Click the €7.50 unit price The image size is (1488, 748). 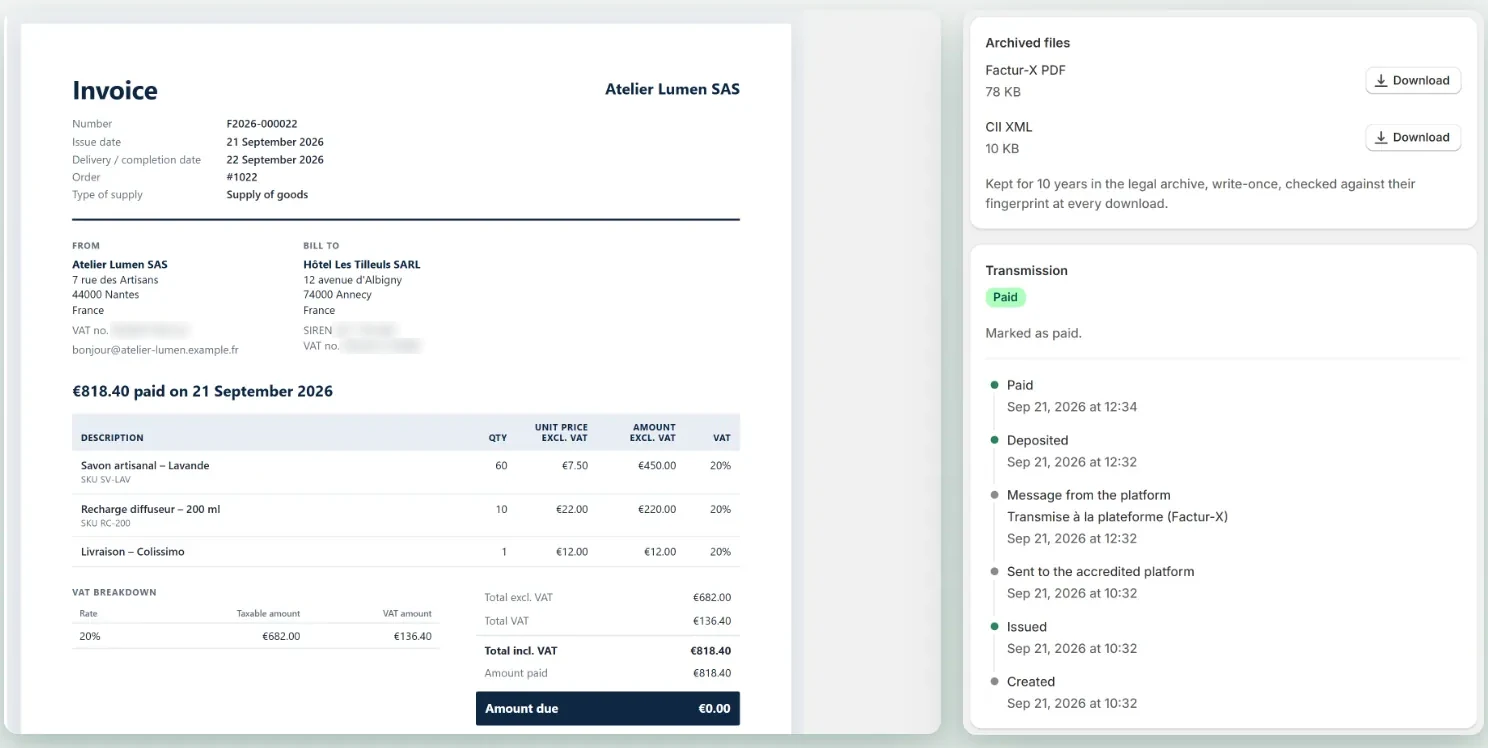pos(574,466)
